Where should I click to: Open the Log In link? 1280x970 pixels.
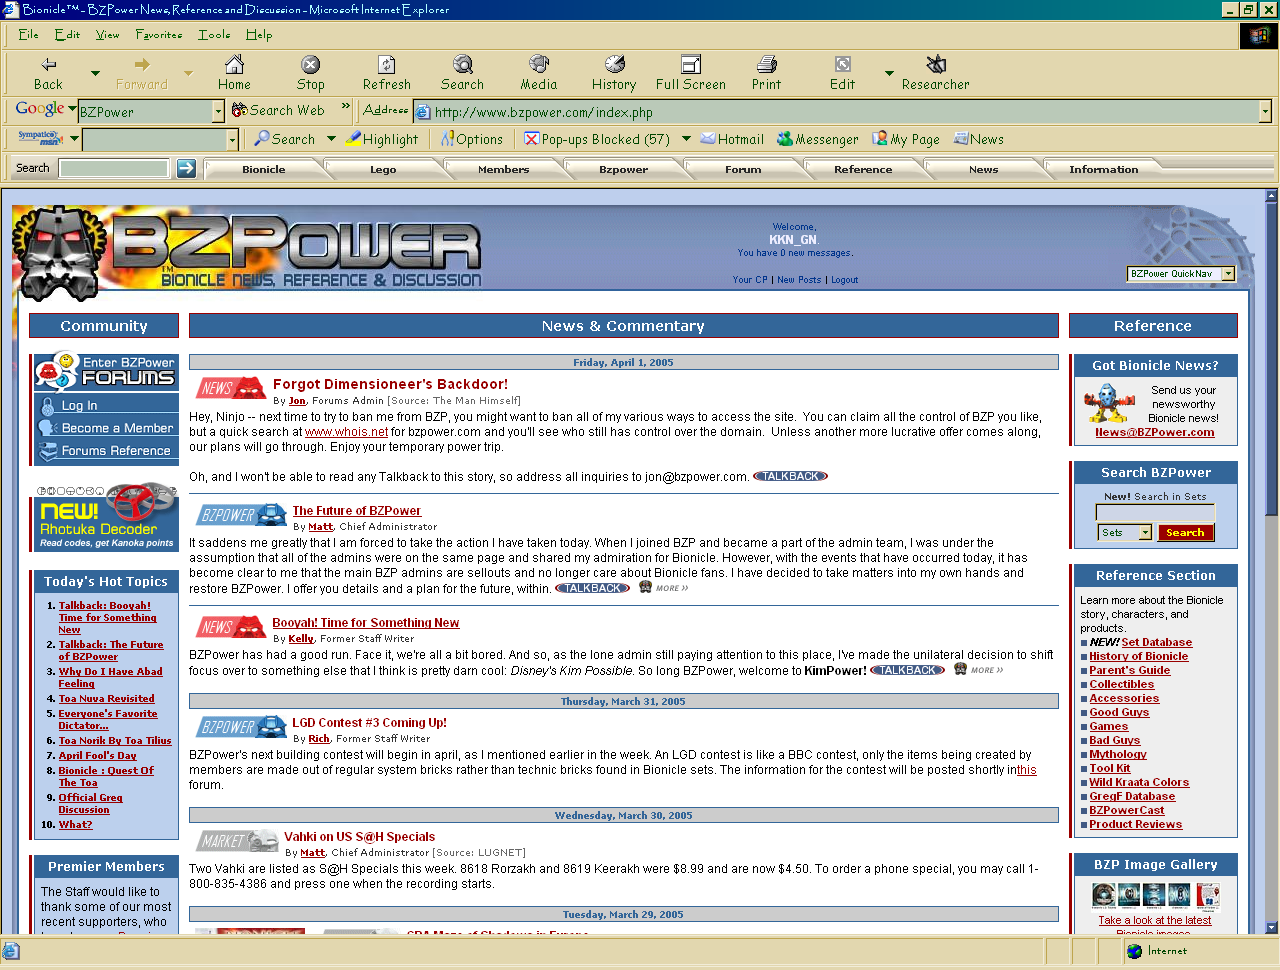[x=106, y=405]
